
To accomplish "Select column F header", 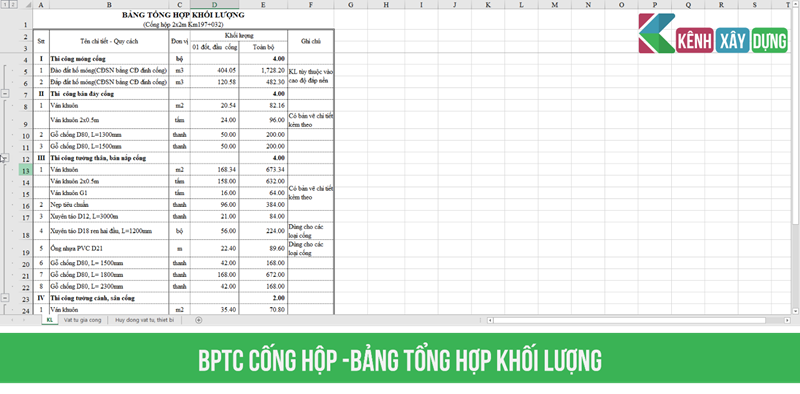I will point(311,5).
